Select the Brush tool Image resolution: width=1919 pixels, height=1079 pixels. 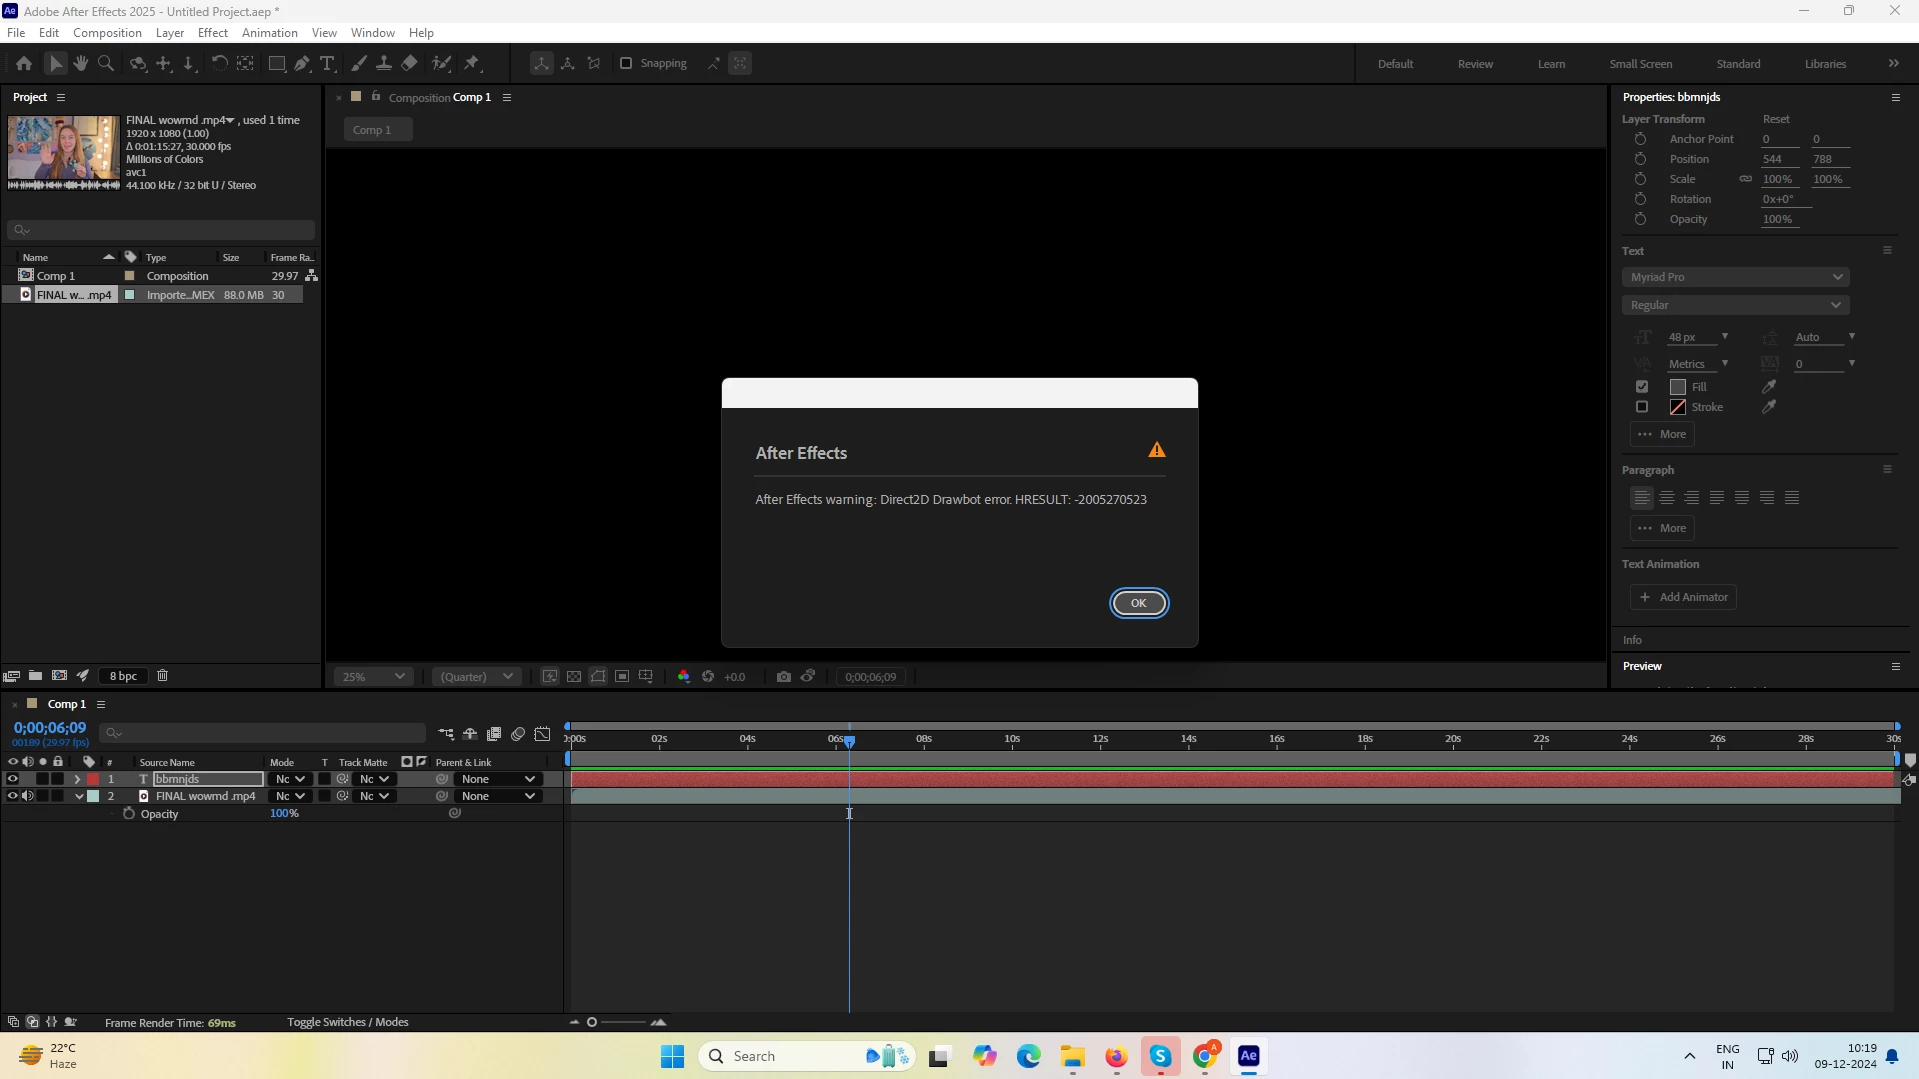pyautogui.click(x=359, y=63)
